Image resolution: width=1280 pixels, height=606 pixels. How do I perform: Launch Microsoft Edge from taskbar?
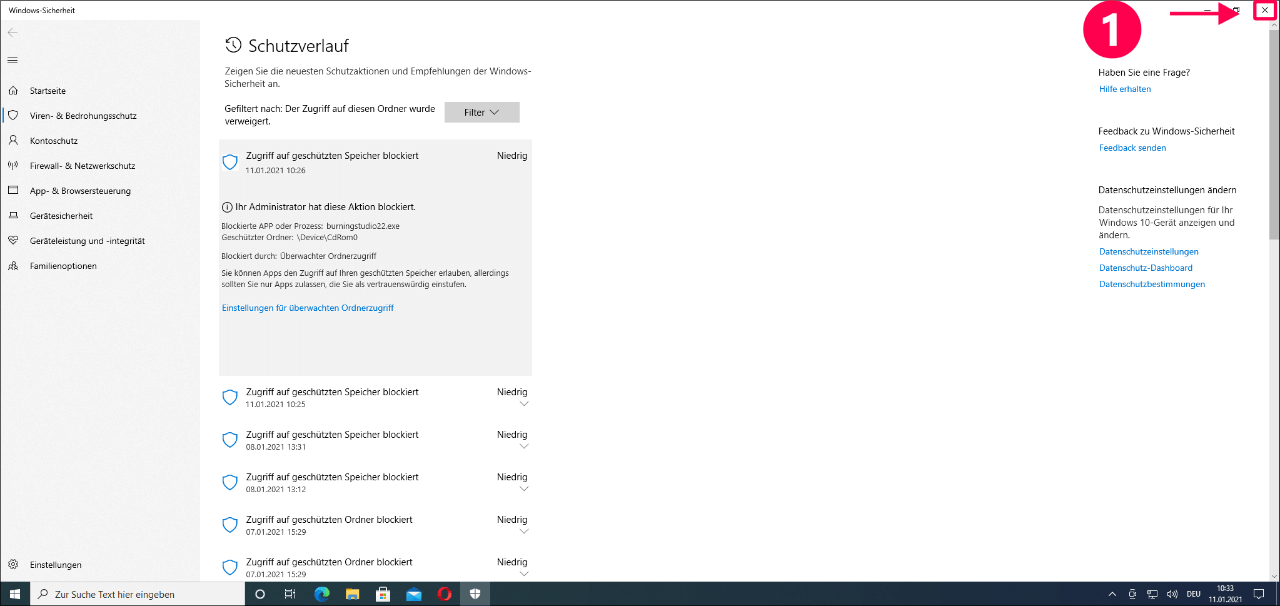coord(321,594)
